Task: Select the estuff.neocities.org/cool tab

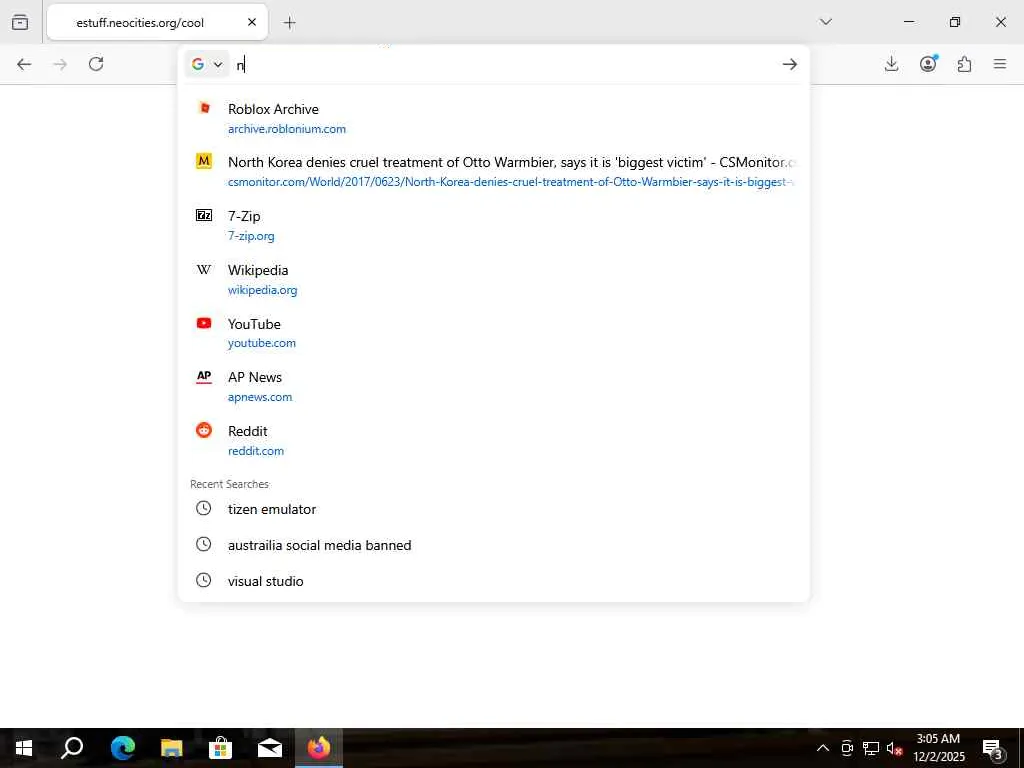Action: pos(157,22)
